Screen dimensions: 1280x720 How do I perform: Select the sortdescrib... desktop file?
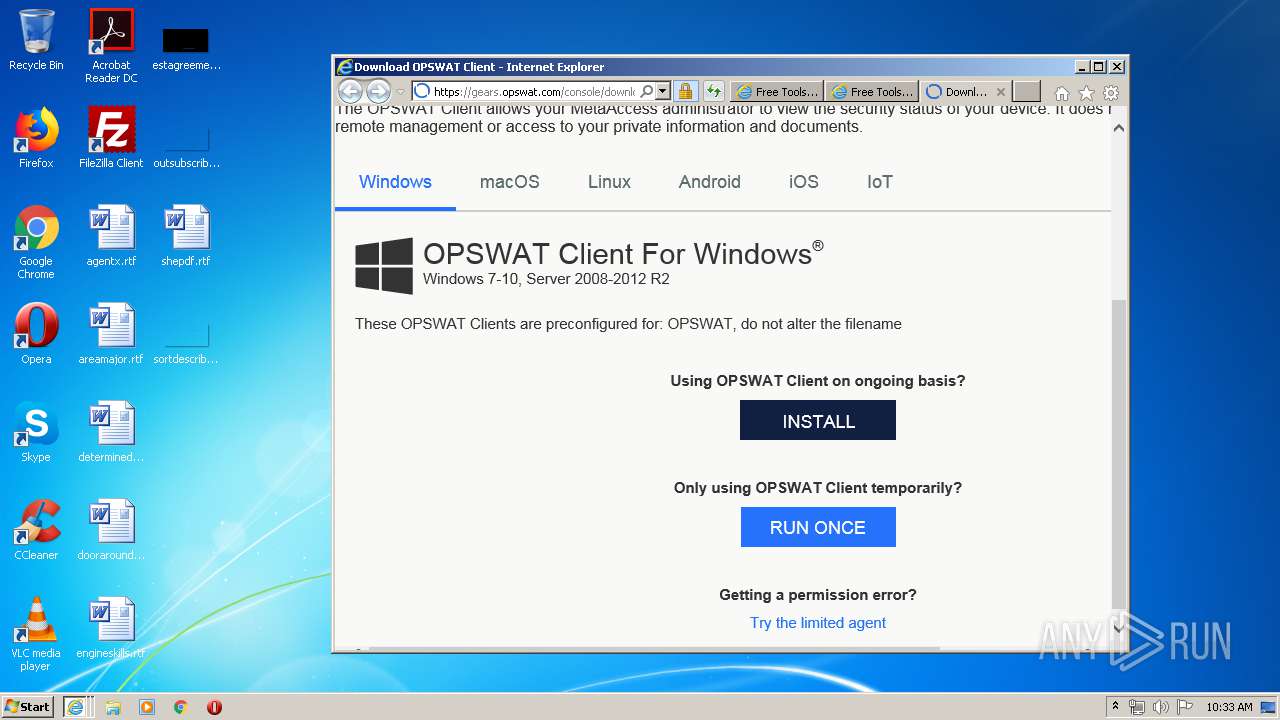pyautogui.click(x=186, y=342)
